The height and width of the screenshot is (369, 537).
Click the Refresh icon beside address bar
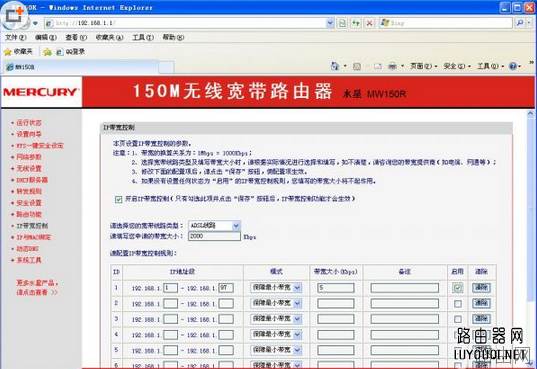click(356, 23)
